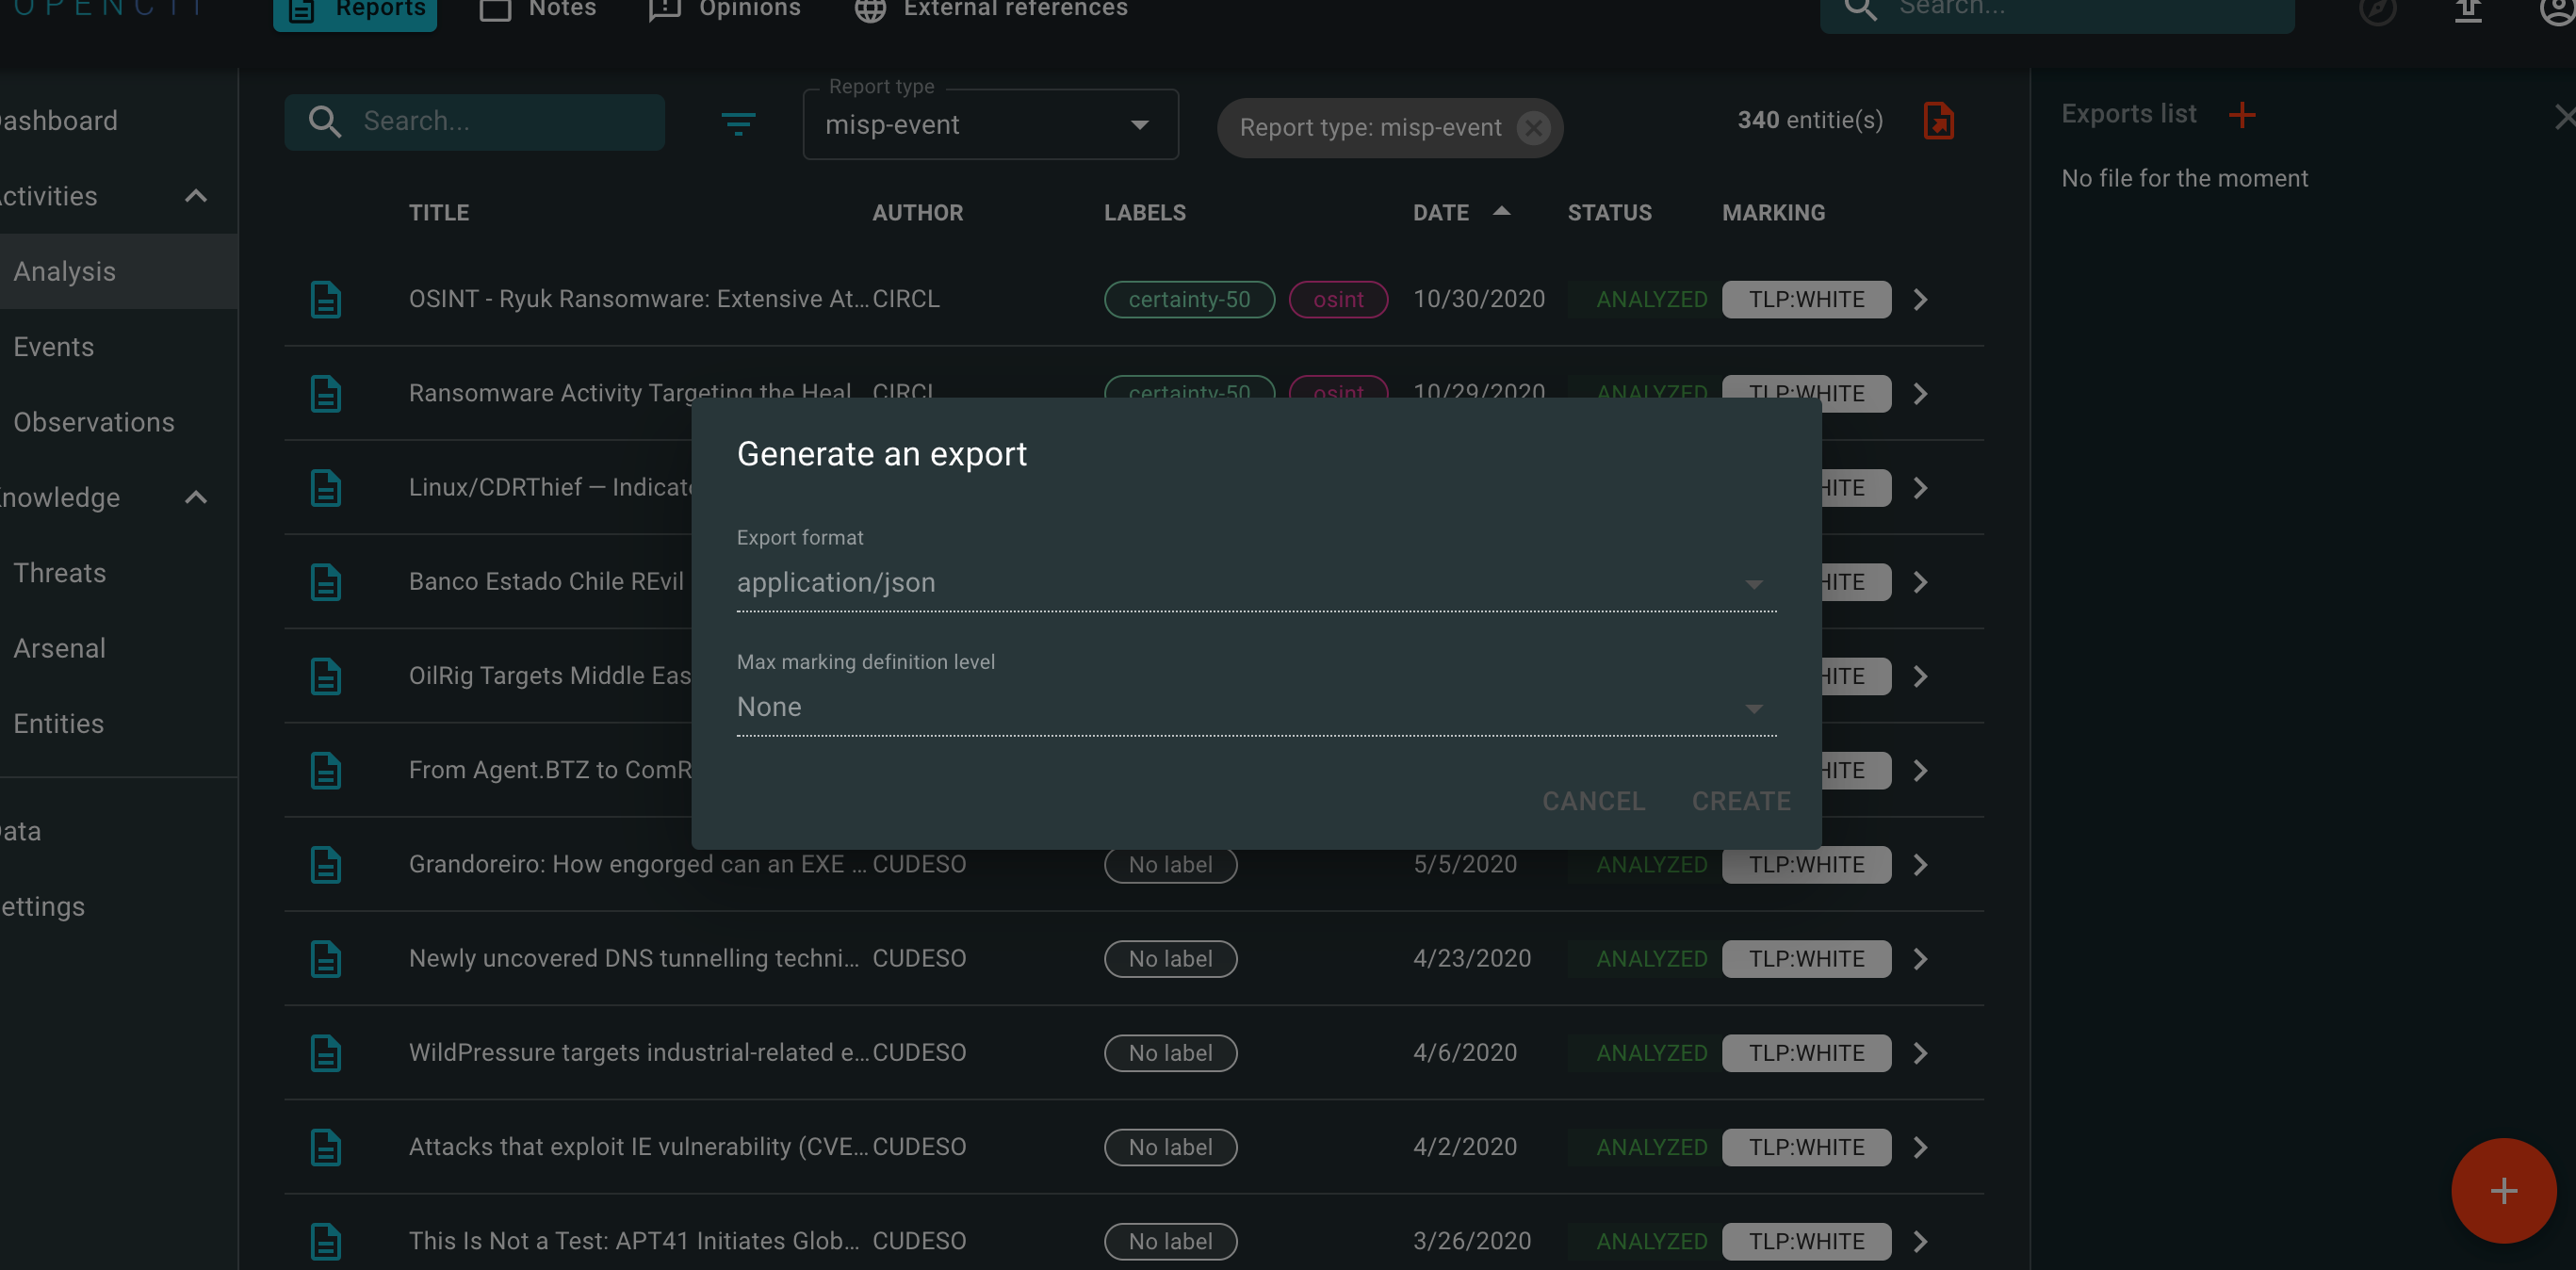Open the filter icon beside the search bar

[x=740, y=123]
